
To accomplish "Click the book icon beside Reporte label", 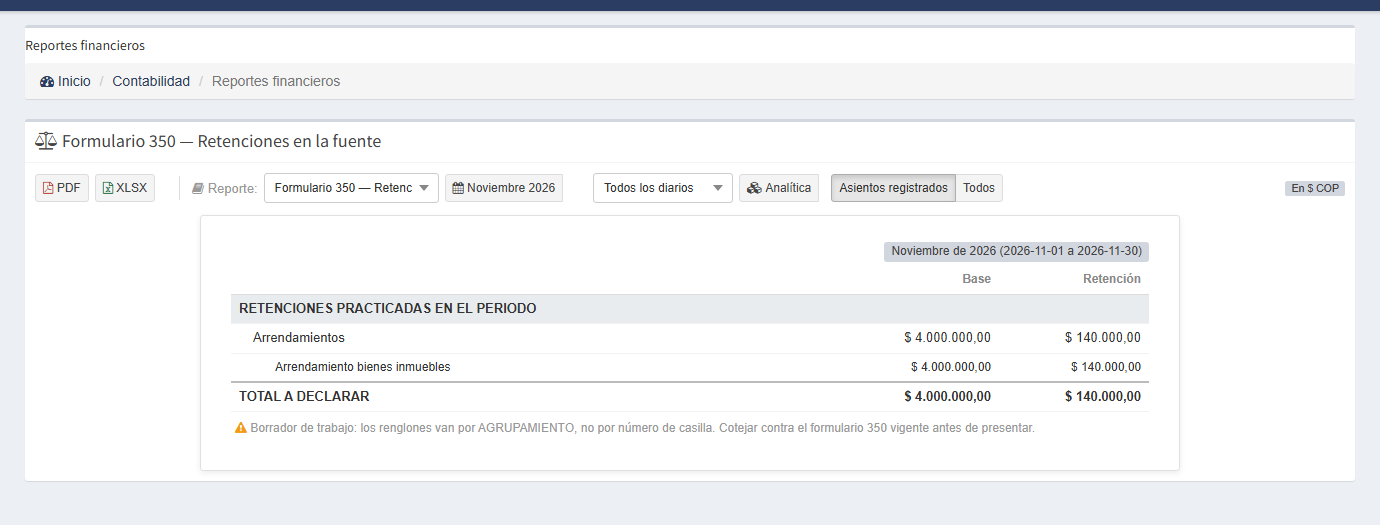I will point(198,188).
